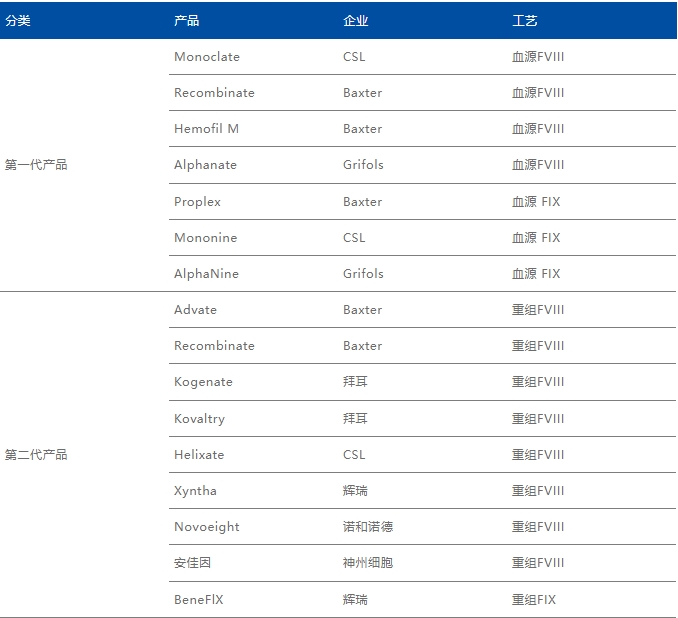This screenshot has height=618, width=678.
Task: Click Recombinate in the 血源FVIII row
Action: click(214, 93)
